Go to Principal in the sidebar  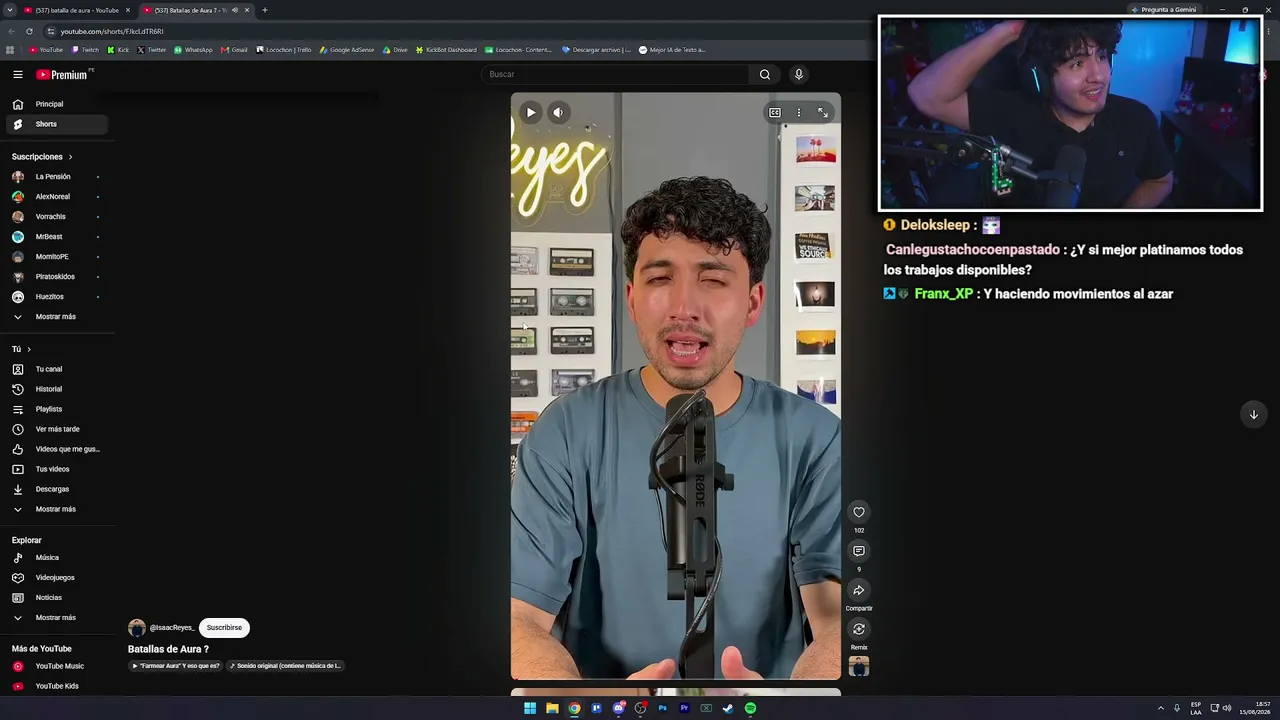point(56,104)
